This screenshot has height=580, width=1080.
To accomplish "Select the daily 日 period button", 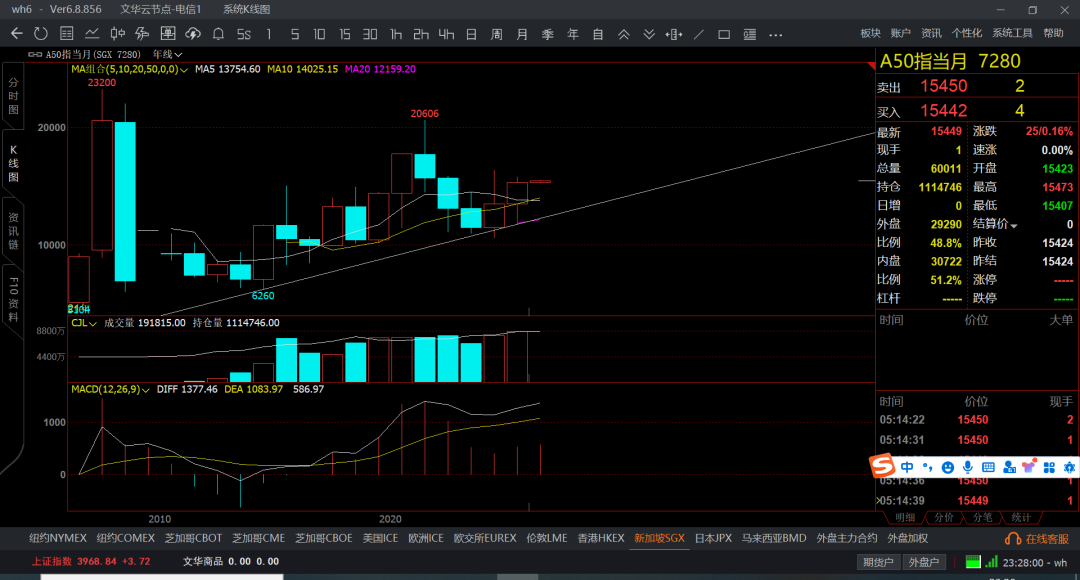I will click(471, 34).
